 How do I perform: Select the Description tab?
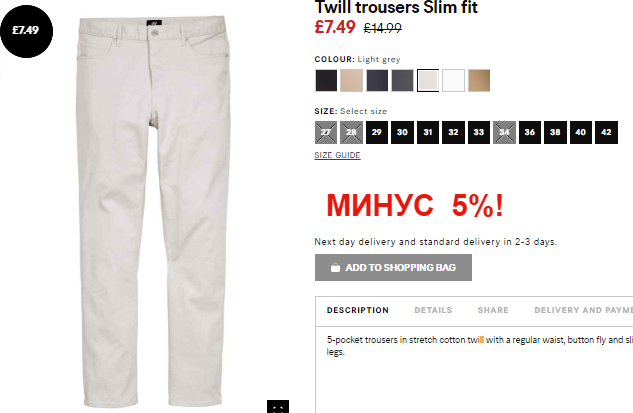pos(358,310)
